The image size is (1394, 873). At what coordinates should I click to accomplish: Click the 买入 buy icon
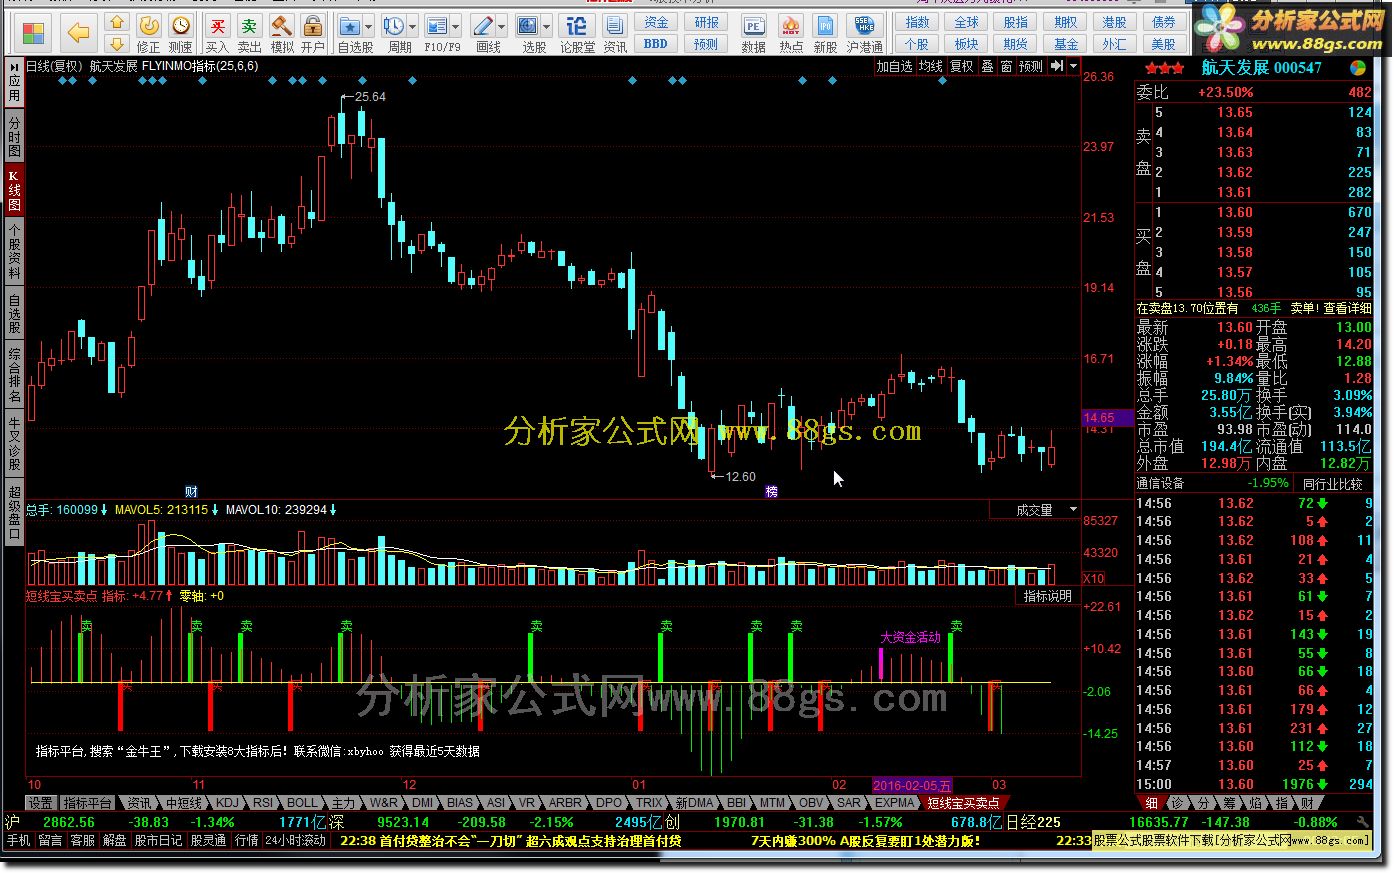click(x=217, y=33)
